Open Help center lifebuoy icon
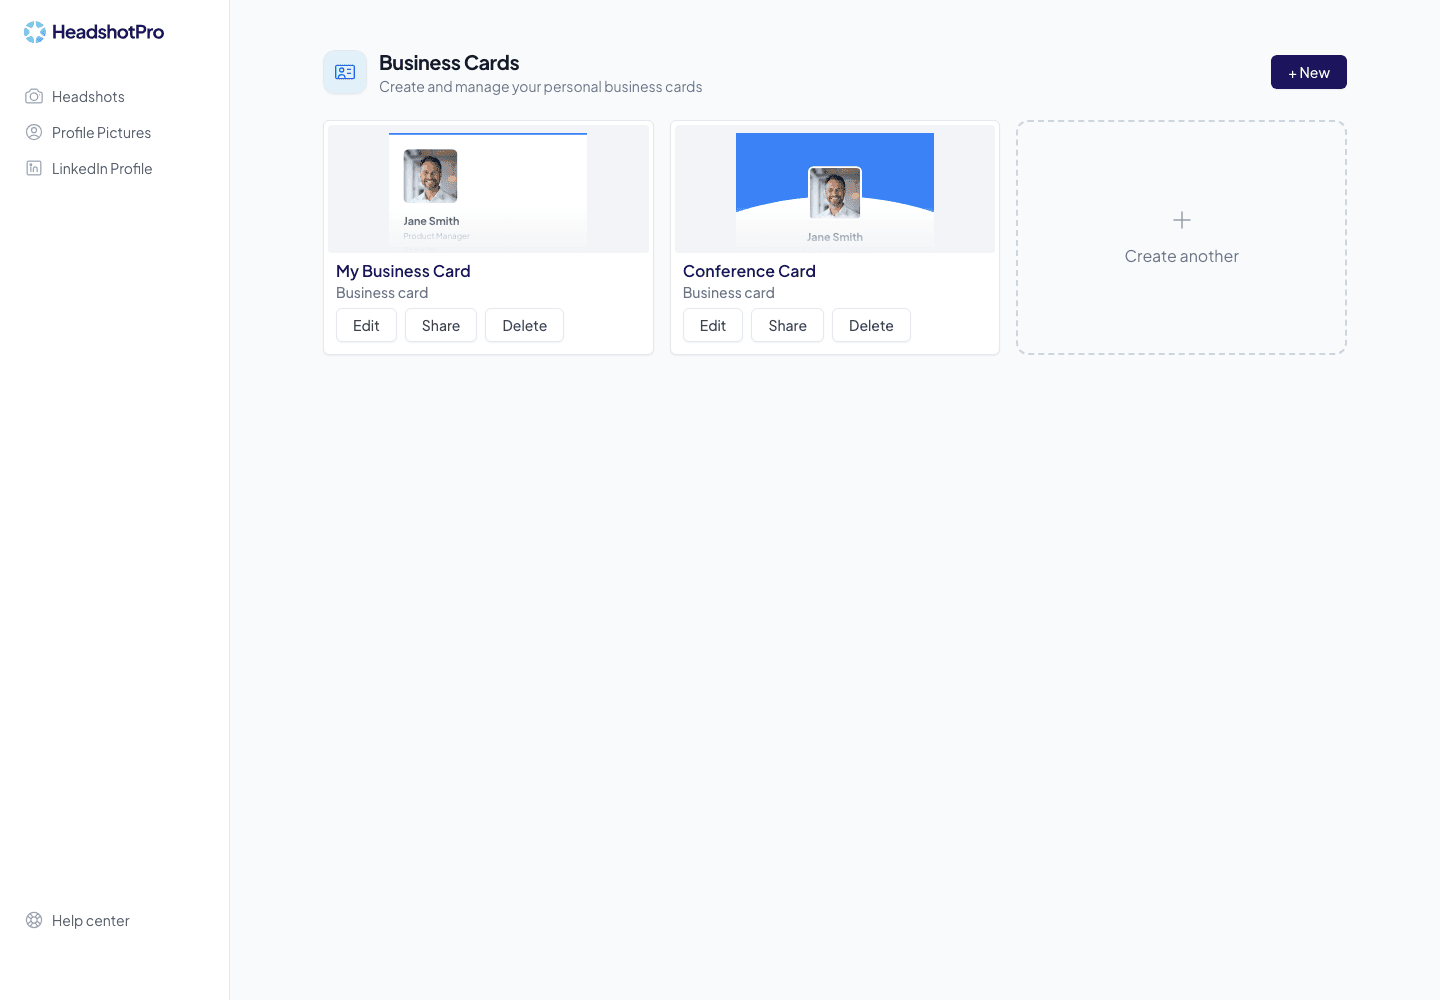 34,920
